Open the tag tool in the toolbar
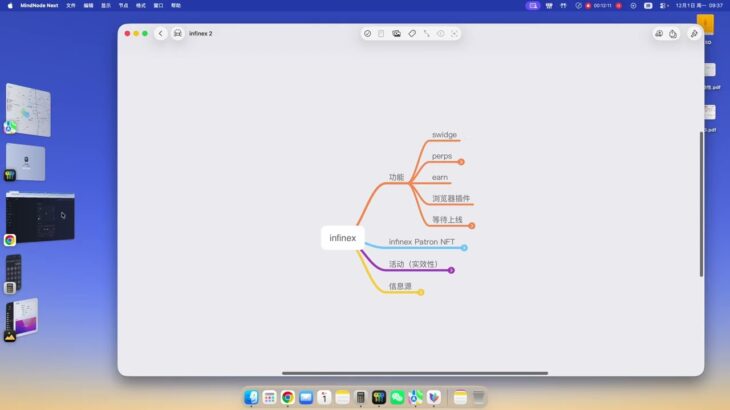The height and width of the screenshot is (410, 730). [412, 34]
